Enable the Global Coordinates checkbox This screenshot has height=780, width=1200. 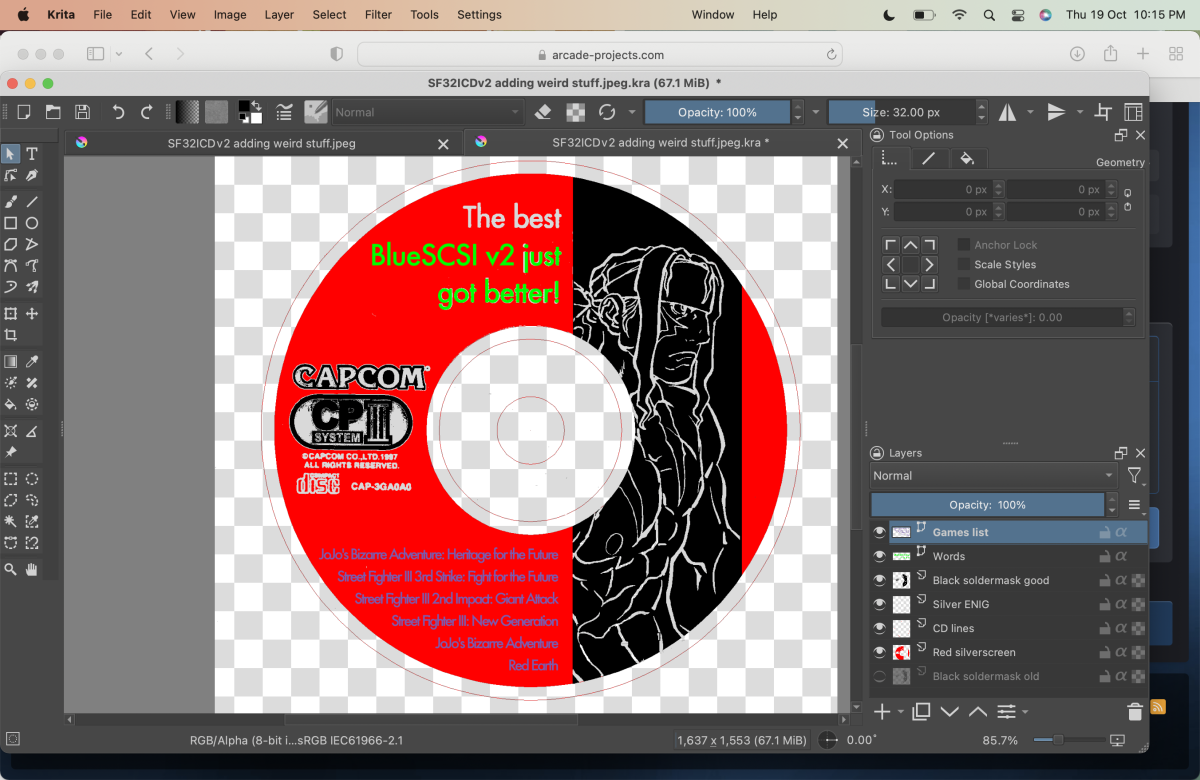pos(964,284)
